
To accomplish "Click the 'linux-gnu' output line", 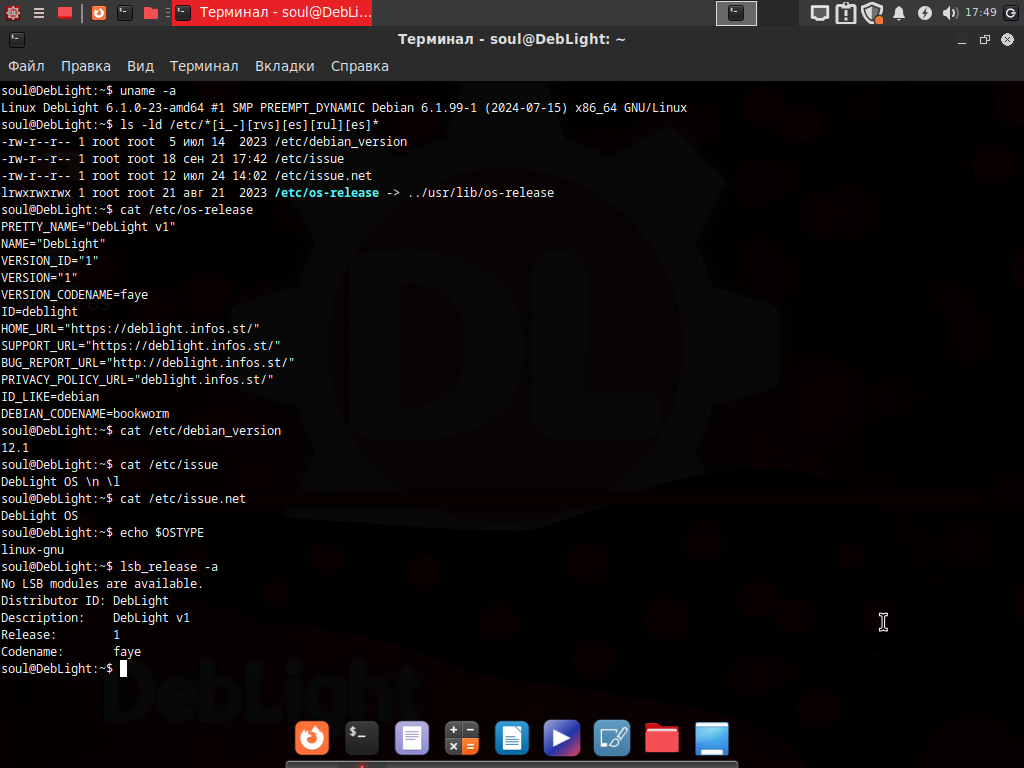I will pyautogui.click(x=33, y=549).
